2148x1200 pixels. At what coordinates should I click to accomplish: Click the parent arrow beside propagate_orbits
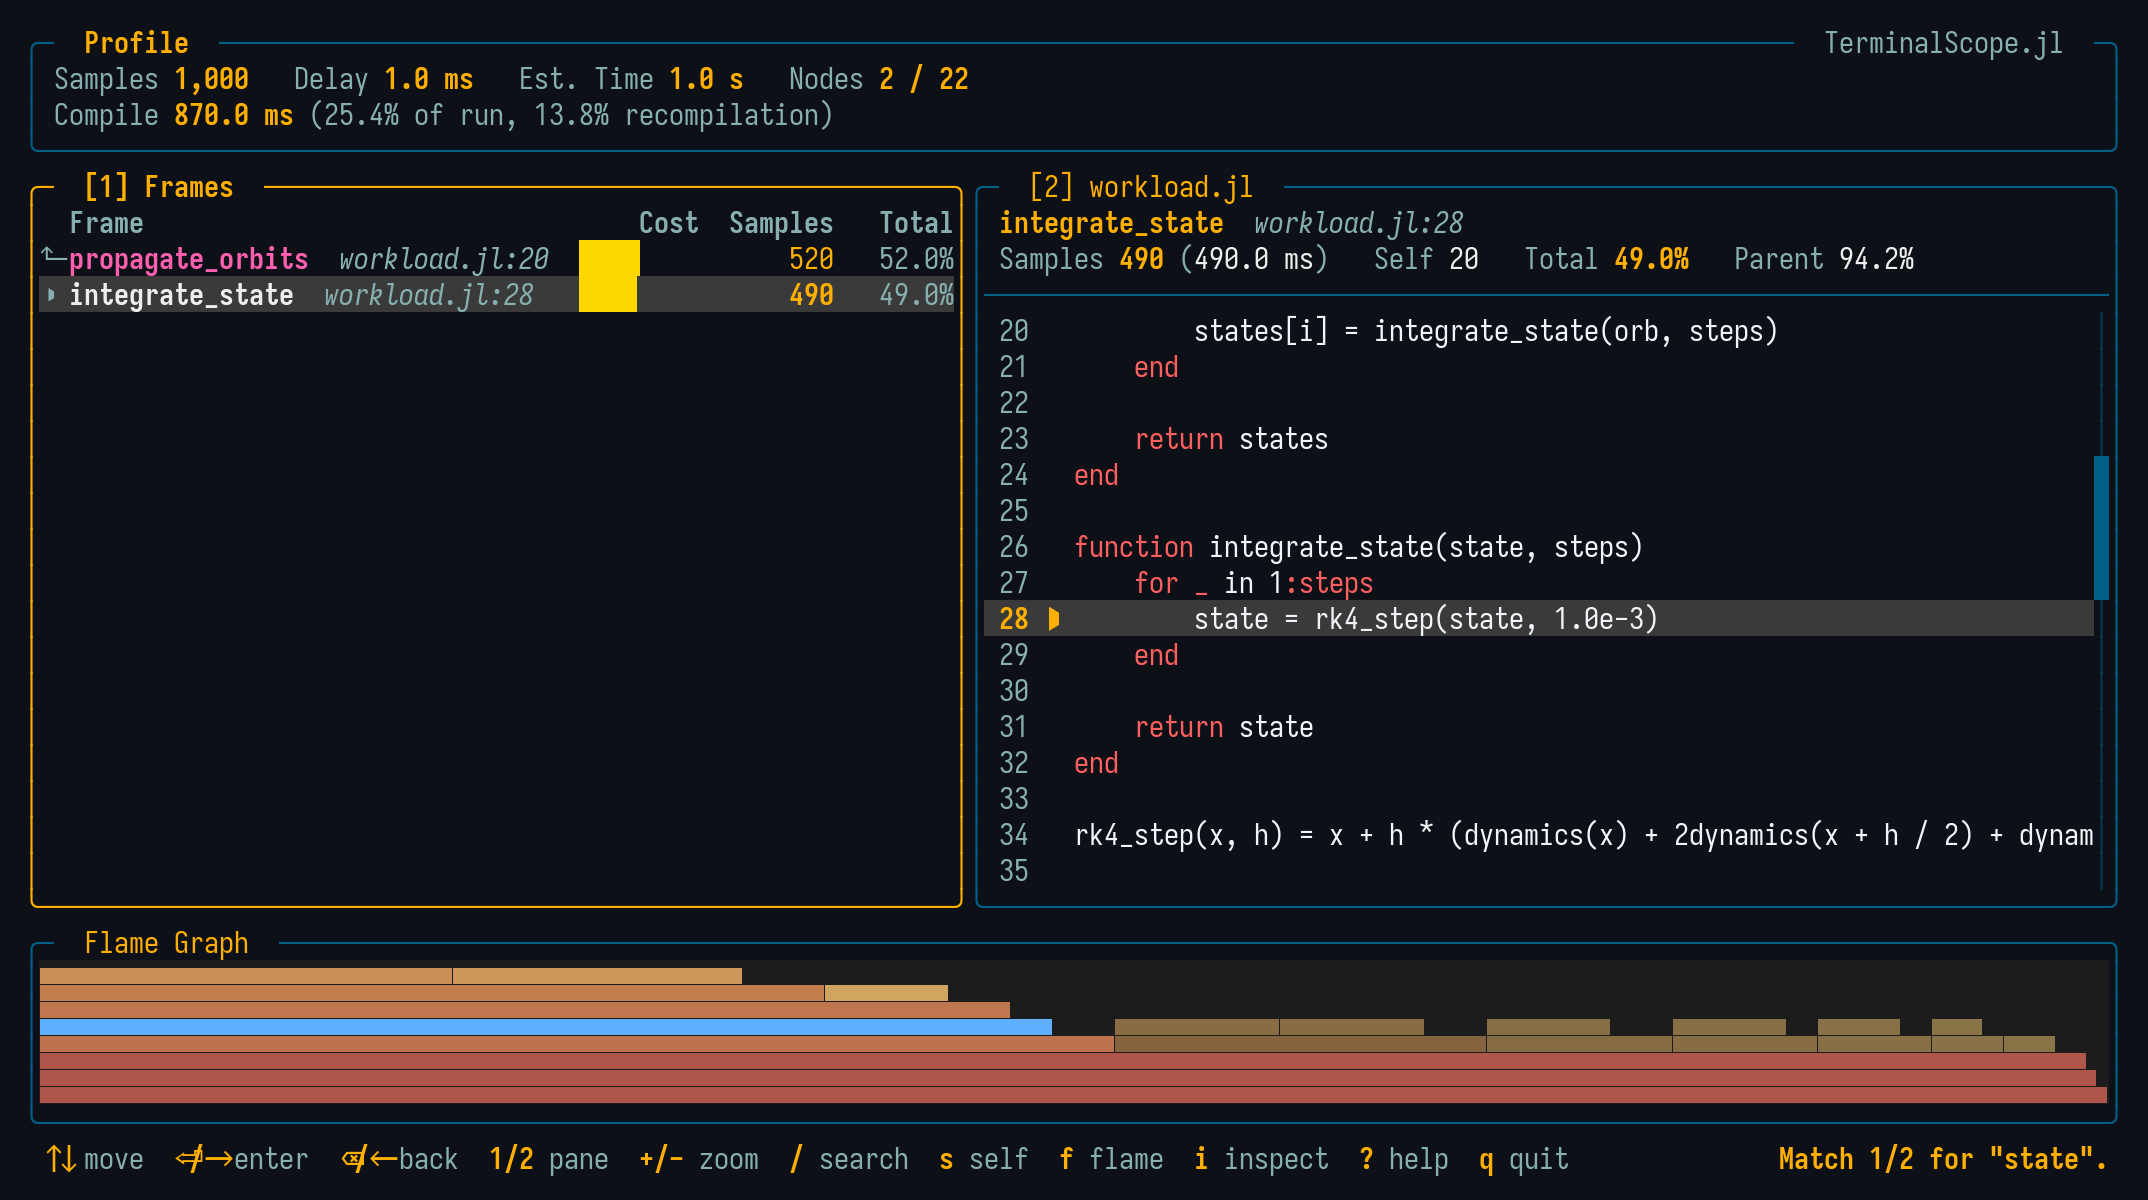click(x=53, y=258)
